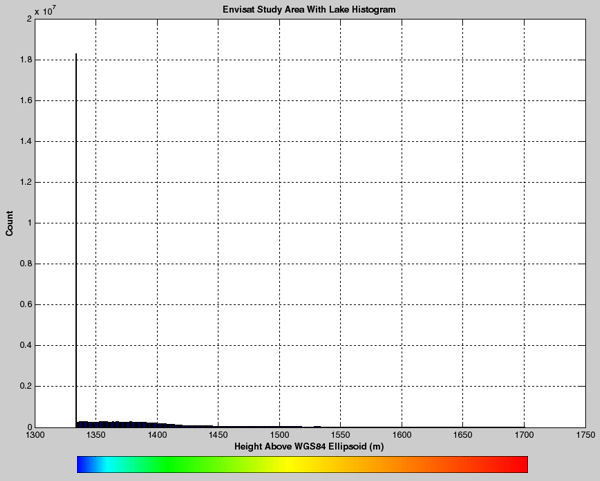Click the 'x 10^7' axis exponent label
The width and height of the screenshot is (600, 481).
click(x=45, y=10)
